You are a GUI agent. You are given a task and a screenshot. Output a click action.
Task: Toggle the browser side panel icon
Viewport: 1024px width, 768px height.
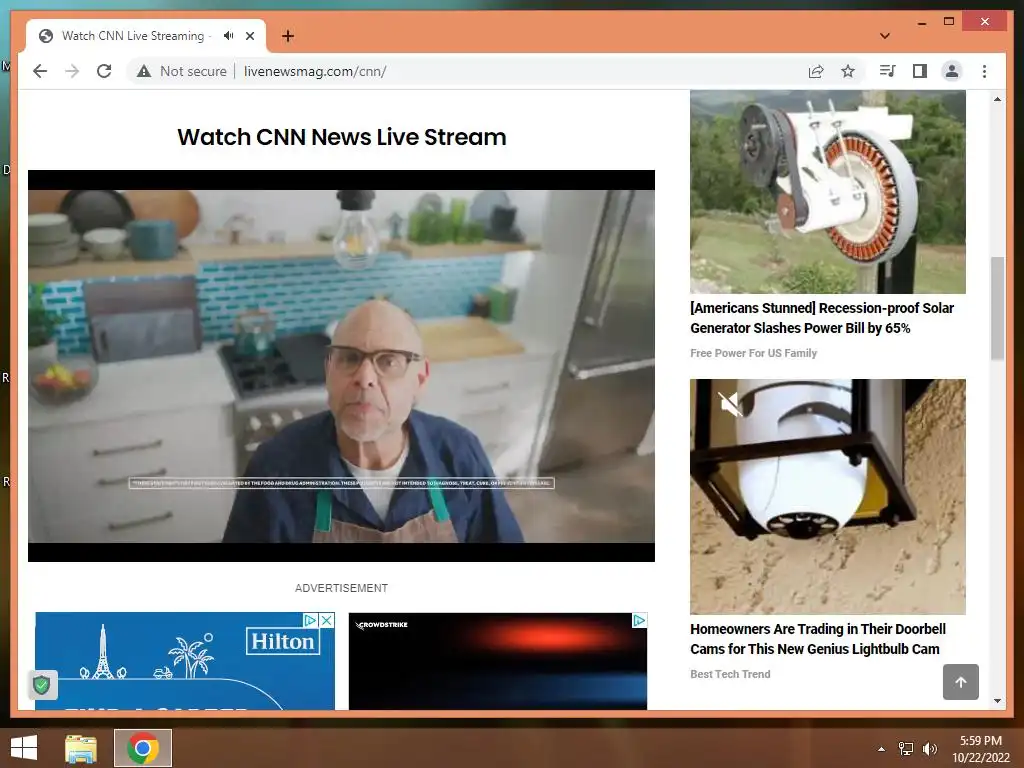pyautogui.click(x=920, y=71)
